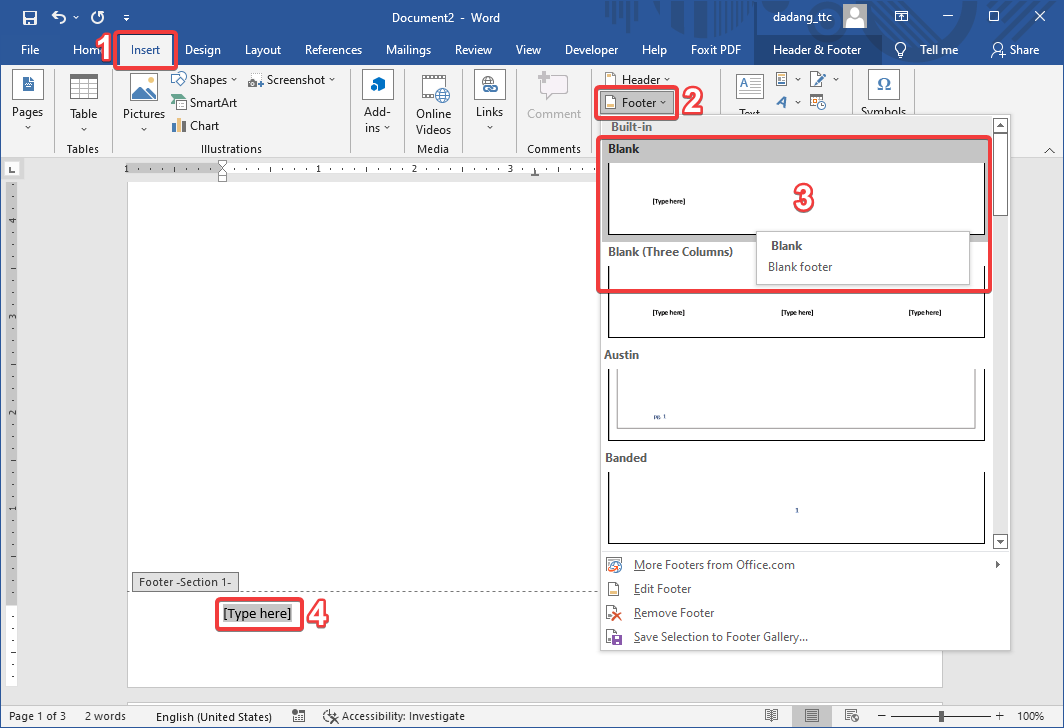Click Edit Footer menu option
The height and width of the screenshot is (728, 1064).
pyautogui.click(x=662, y=589)
